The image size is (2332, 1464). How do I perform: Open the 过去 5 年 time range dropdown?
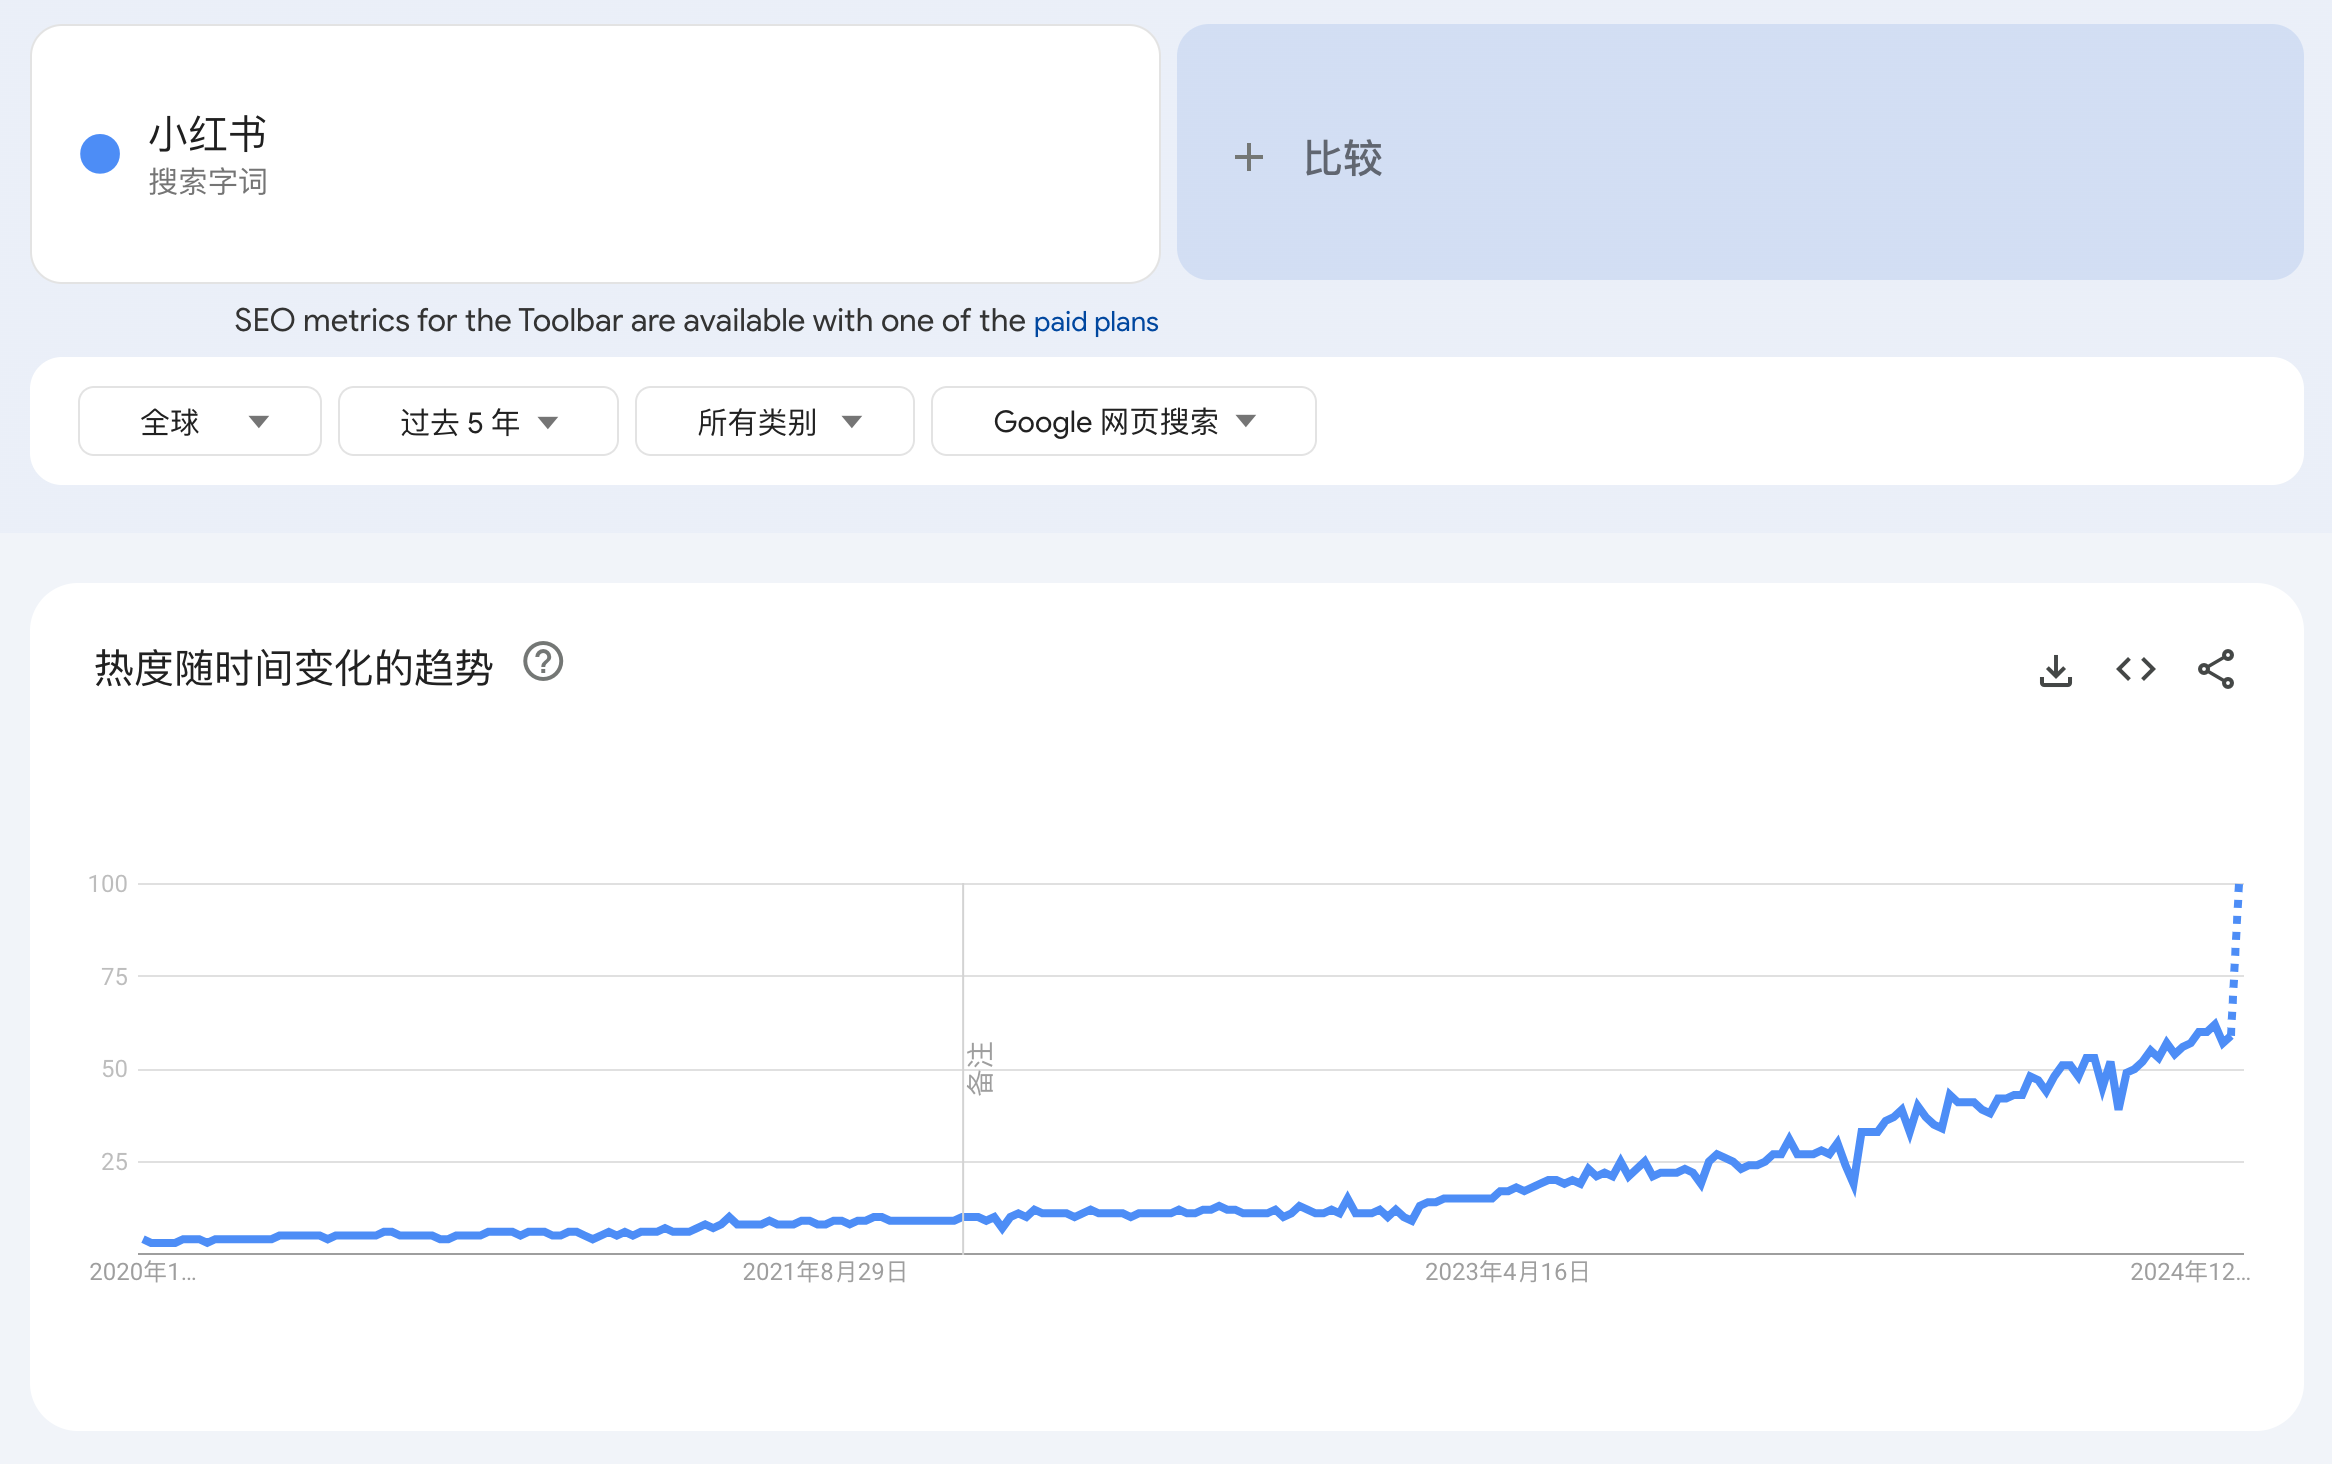click(478, 421)
